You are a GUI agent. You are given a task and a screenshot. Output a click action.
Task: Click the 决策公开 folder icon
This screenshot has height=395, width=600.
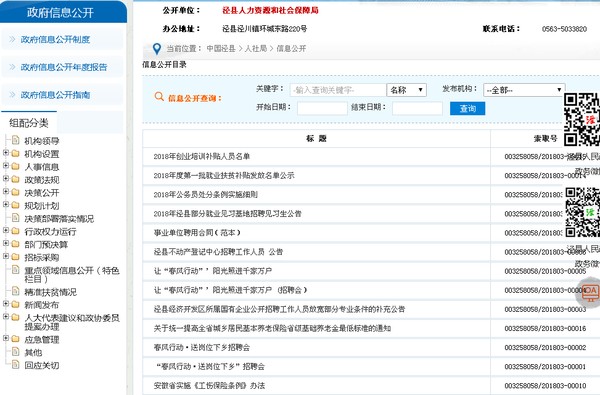(15, 192)
